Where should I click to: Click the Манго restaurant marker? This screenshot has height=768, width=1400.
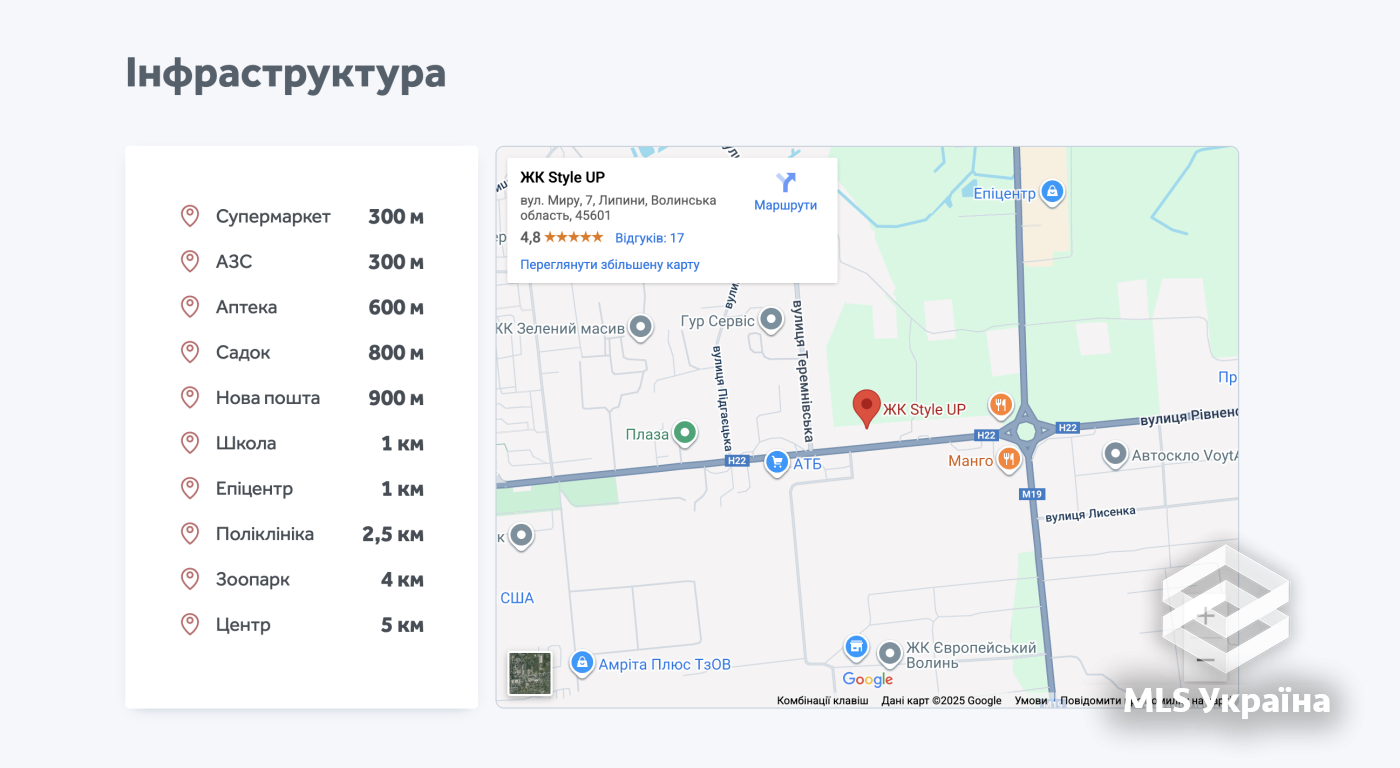pos(1008,459)
